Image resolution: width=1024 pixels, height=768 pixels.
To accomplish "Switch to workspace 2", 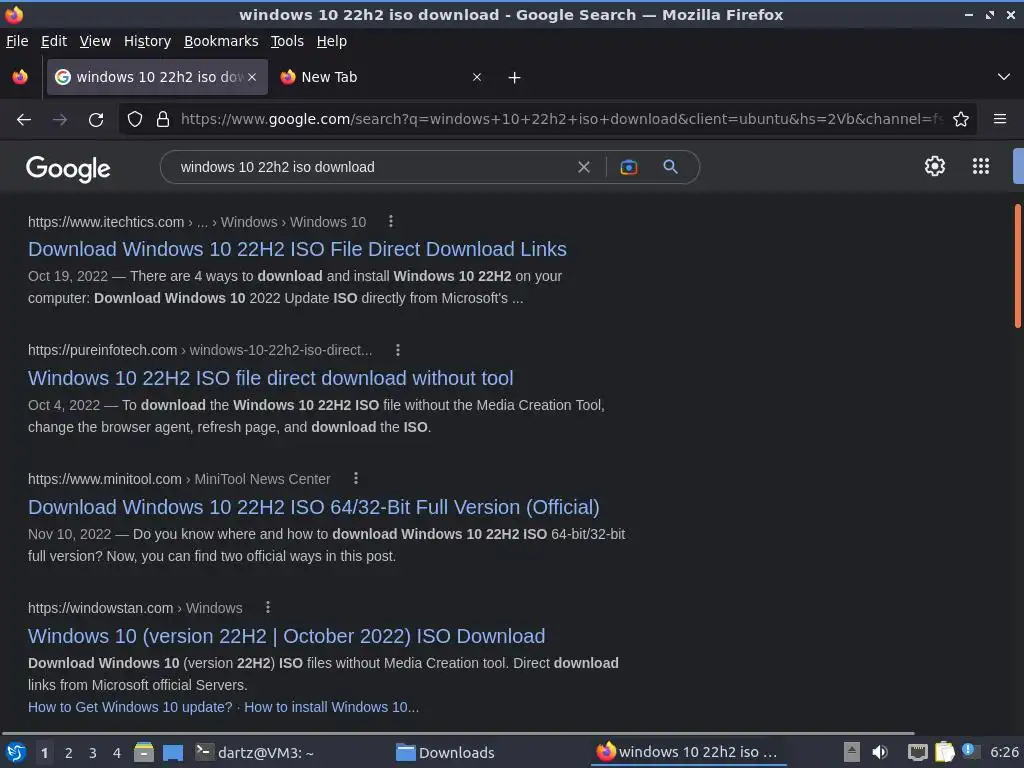I will pos(69,753).
